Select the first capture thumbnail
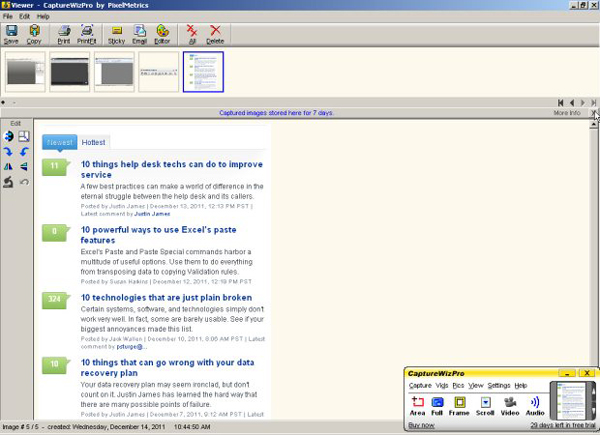600x435 pixels. [24, 71]
